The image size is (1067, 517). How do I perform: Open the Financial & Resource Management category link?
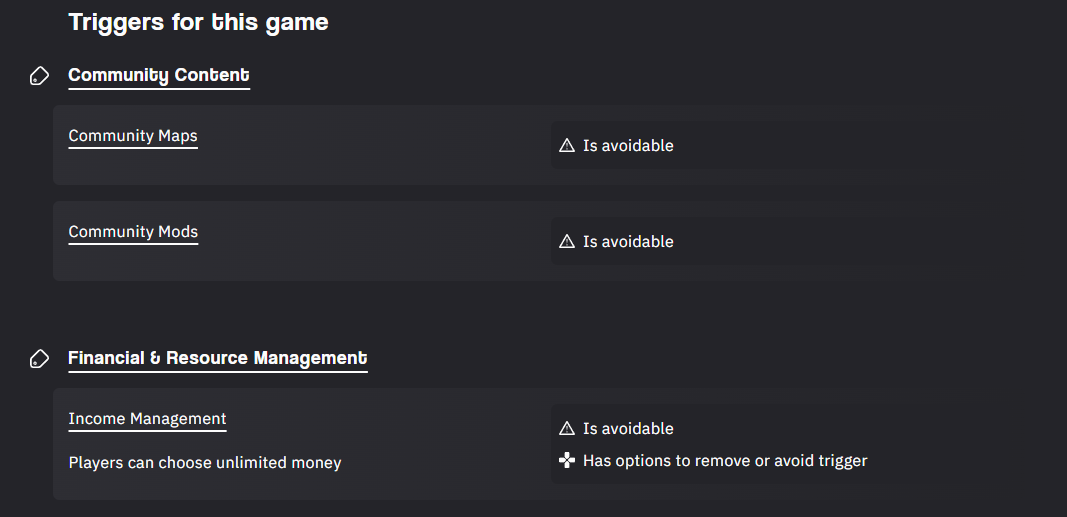click(x=218, y=358)
